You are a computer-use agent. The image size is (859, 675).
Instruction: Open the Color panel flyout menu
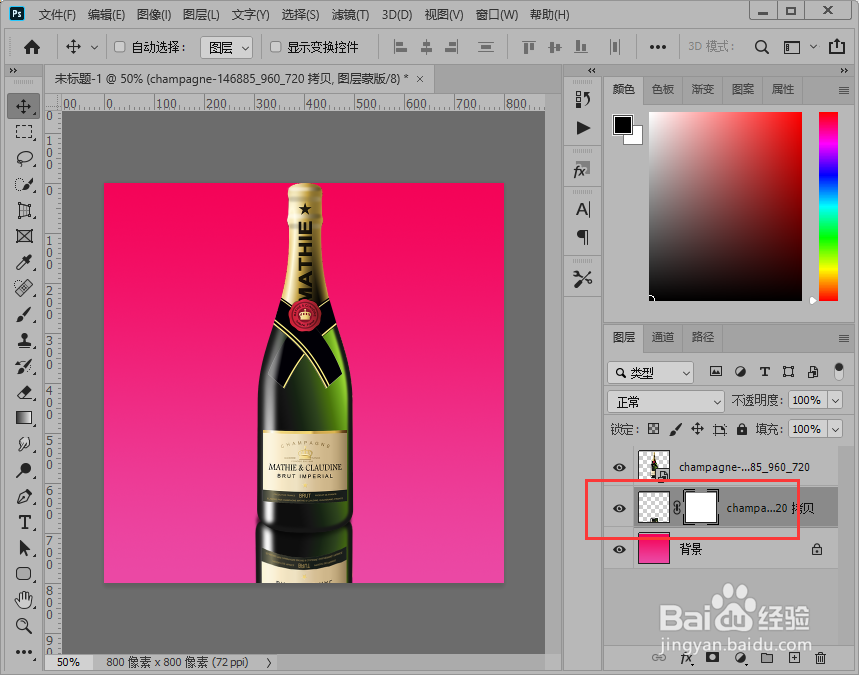[x=844, y=90]
